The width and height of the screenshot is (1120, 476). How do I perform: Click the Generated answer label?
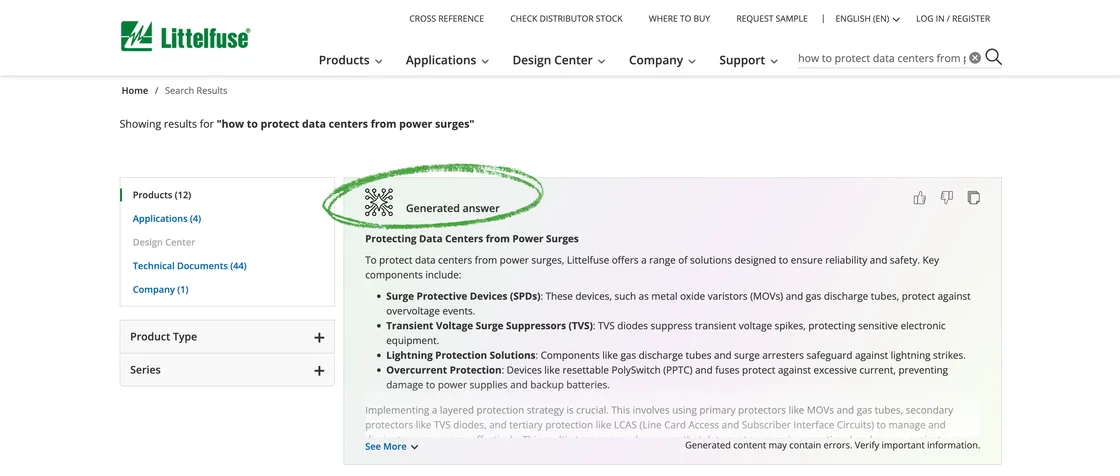[x=453, y=209]
